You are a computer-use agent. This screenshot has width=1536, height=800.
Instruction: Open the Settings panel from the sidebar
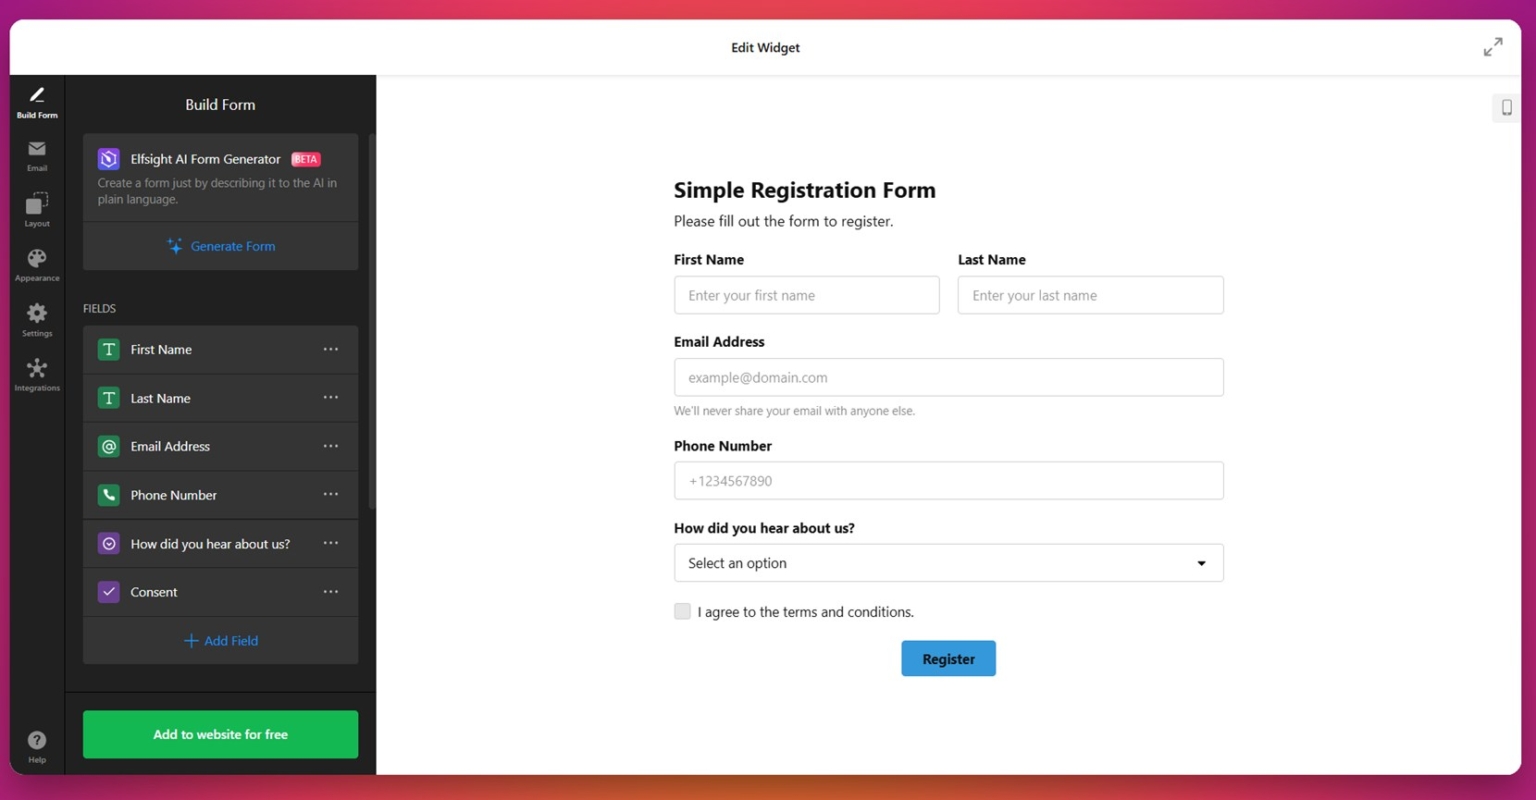pos(36,318)
